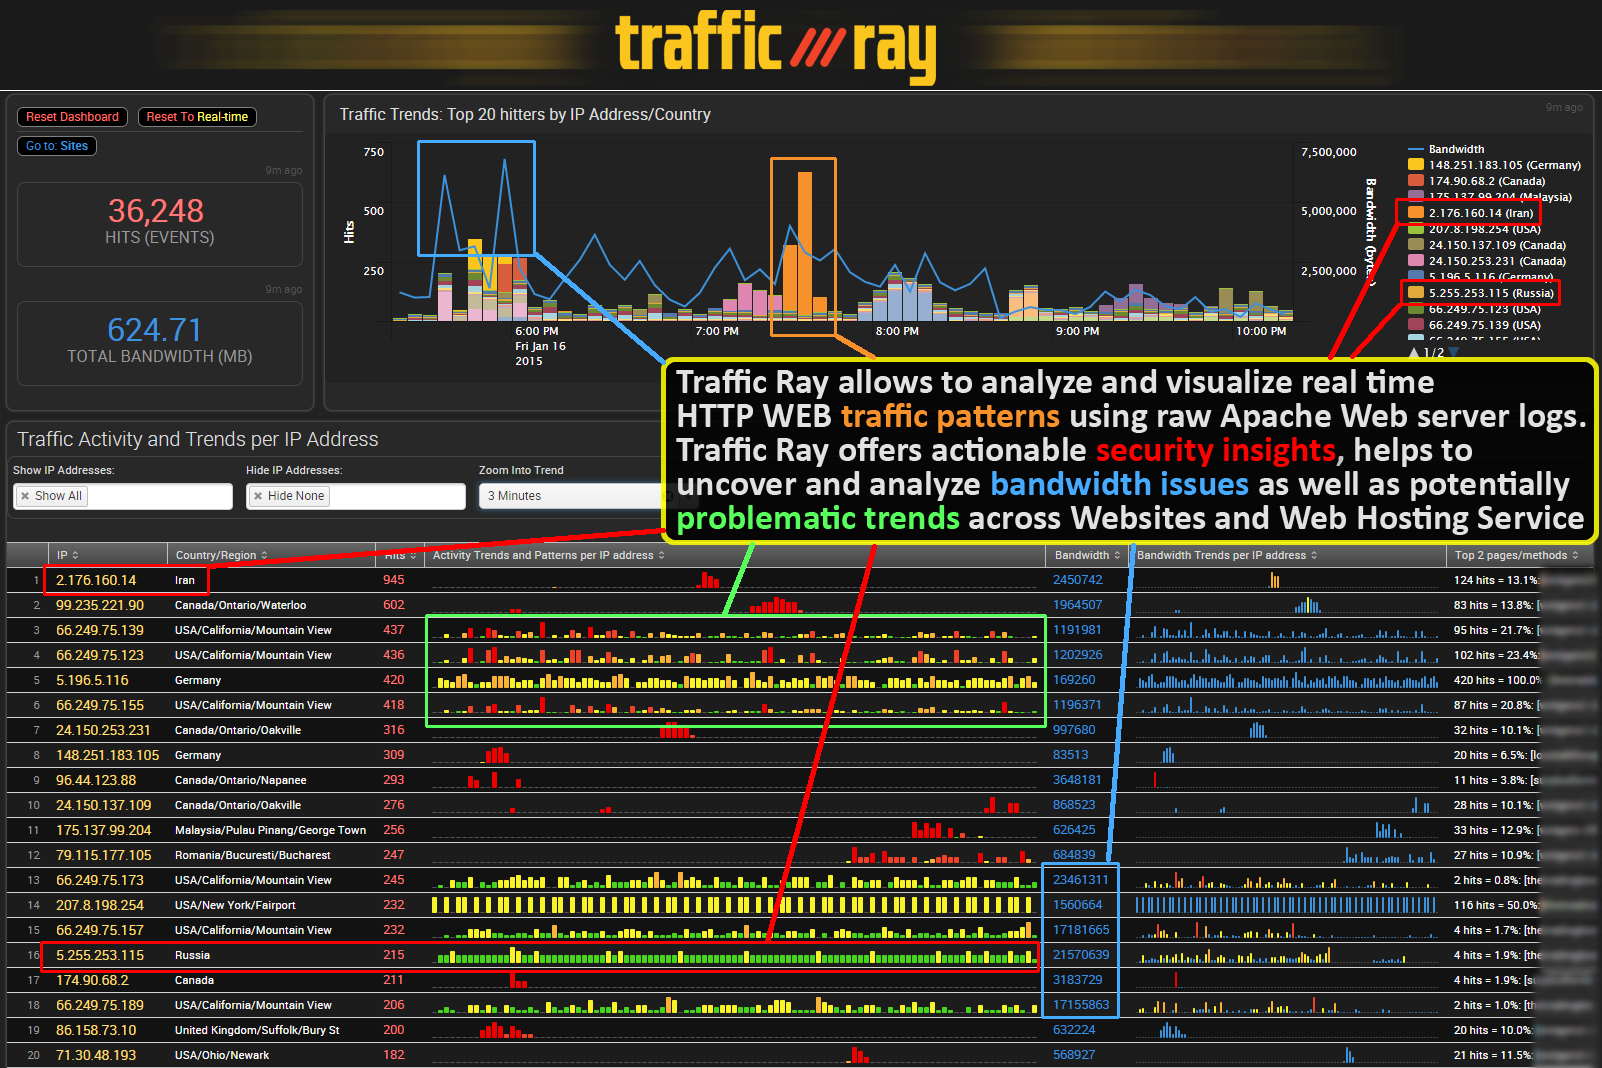
Task: Click the Reset Dashboard button
Action: (x=72, y=117)
